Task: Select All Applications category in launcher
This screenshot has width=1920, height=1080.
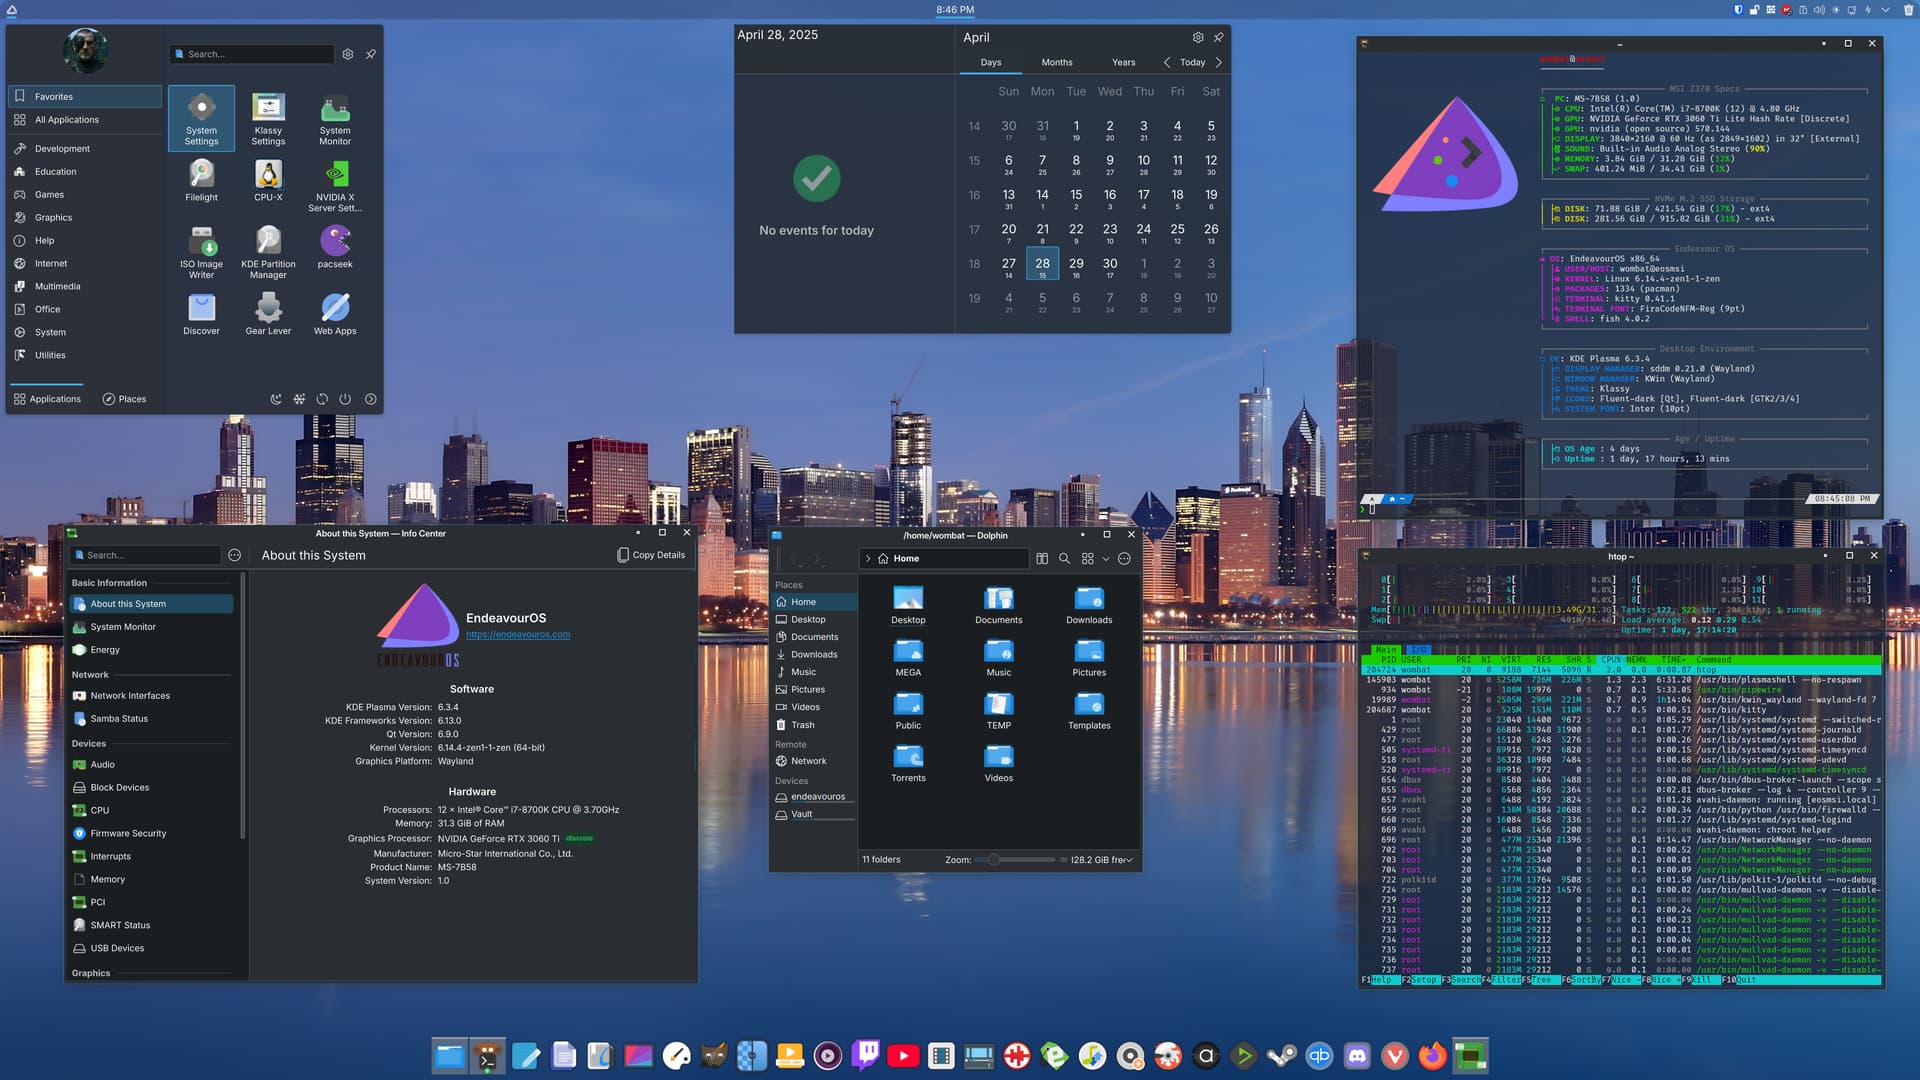Action: tap(85, 120)
